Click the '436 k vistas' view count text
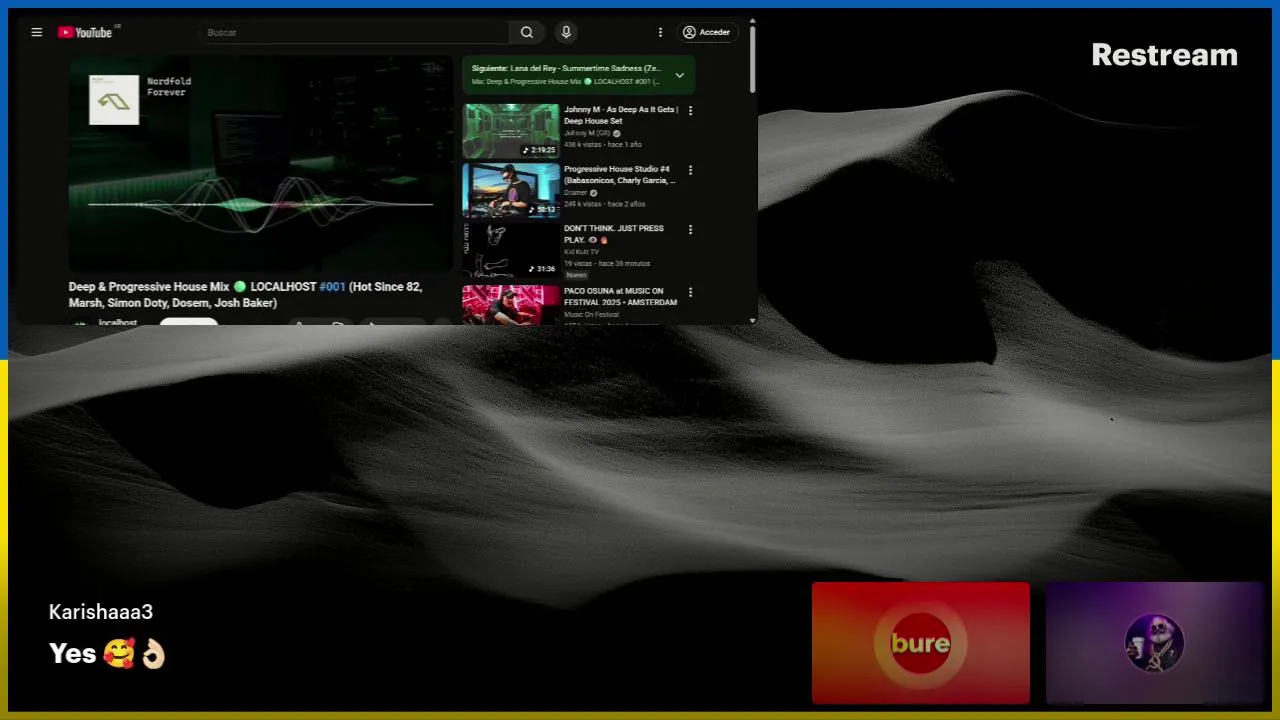The width and height of the screenshot is (1280, 720). (x=583, y=145)
